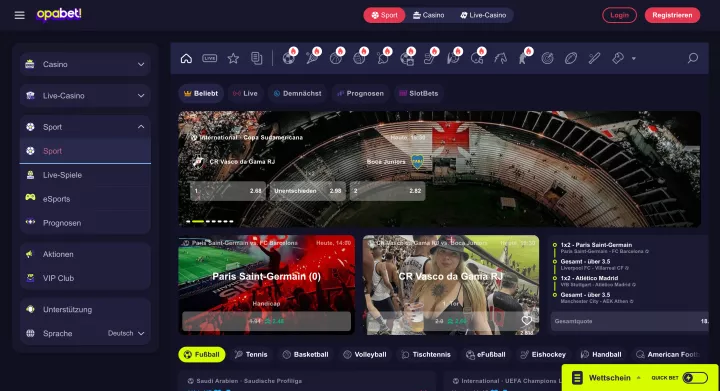Image resolution: width=720 pixels, height=391 pixels.
Task: Open Prognosen in the sidebar
Action: point(85,223)
